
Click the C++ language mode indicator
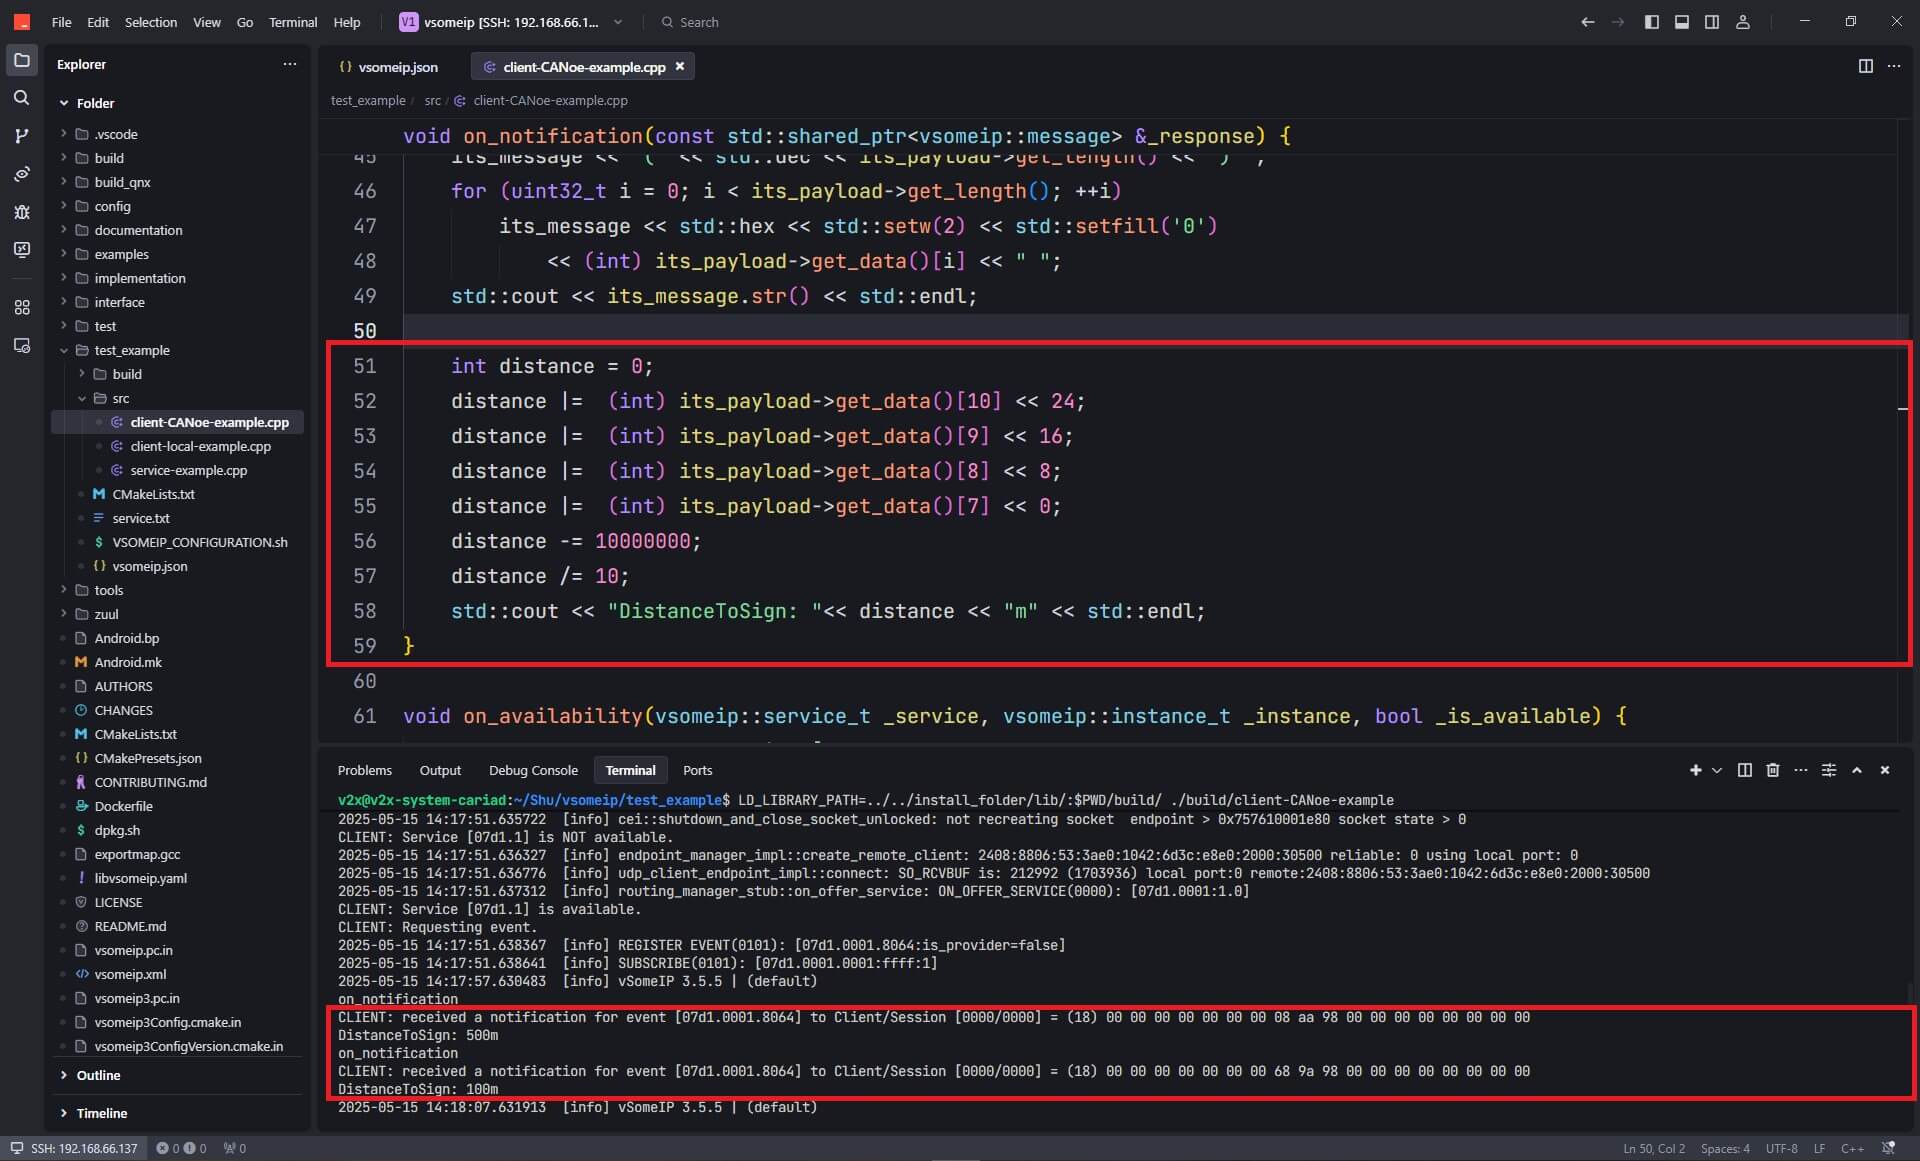[x=1851, y=1148]
